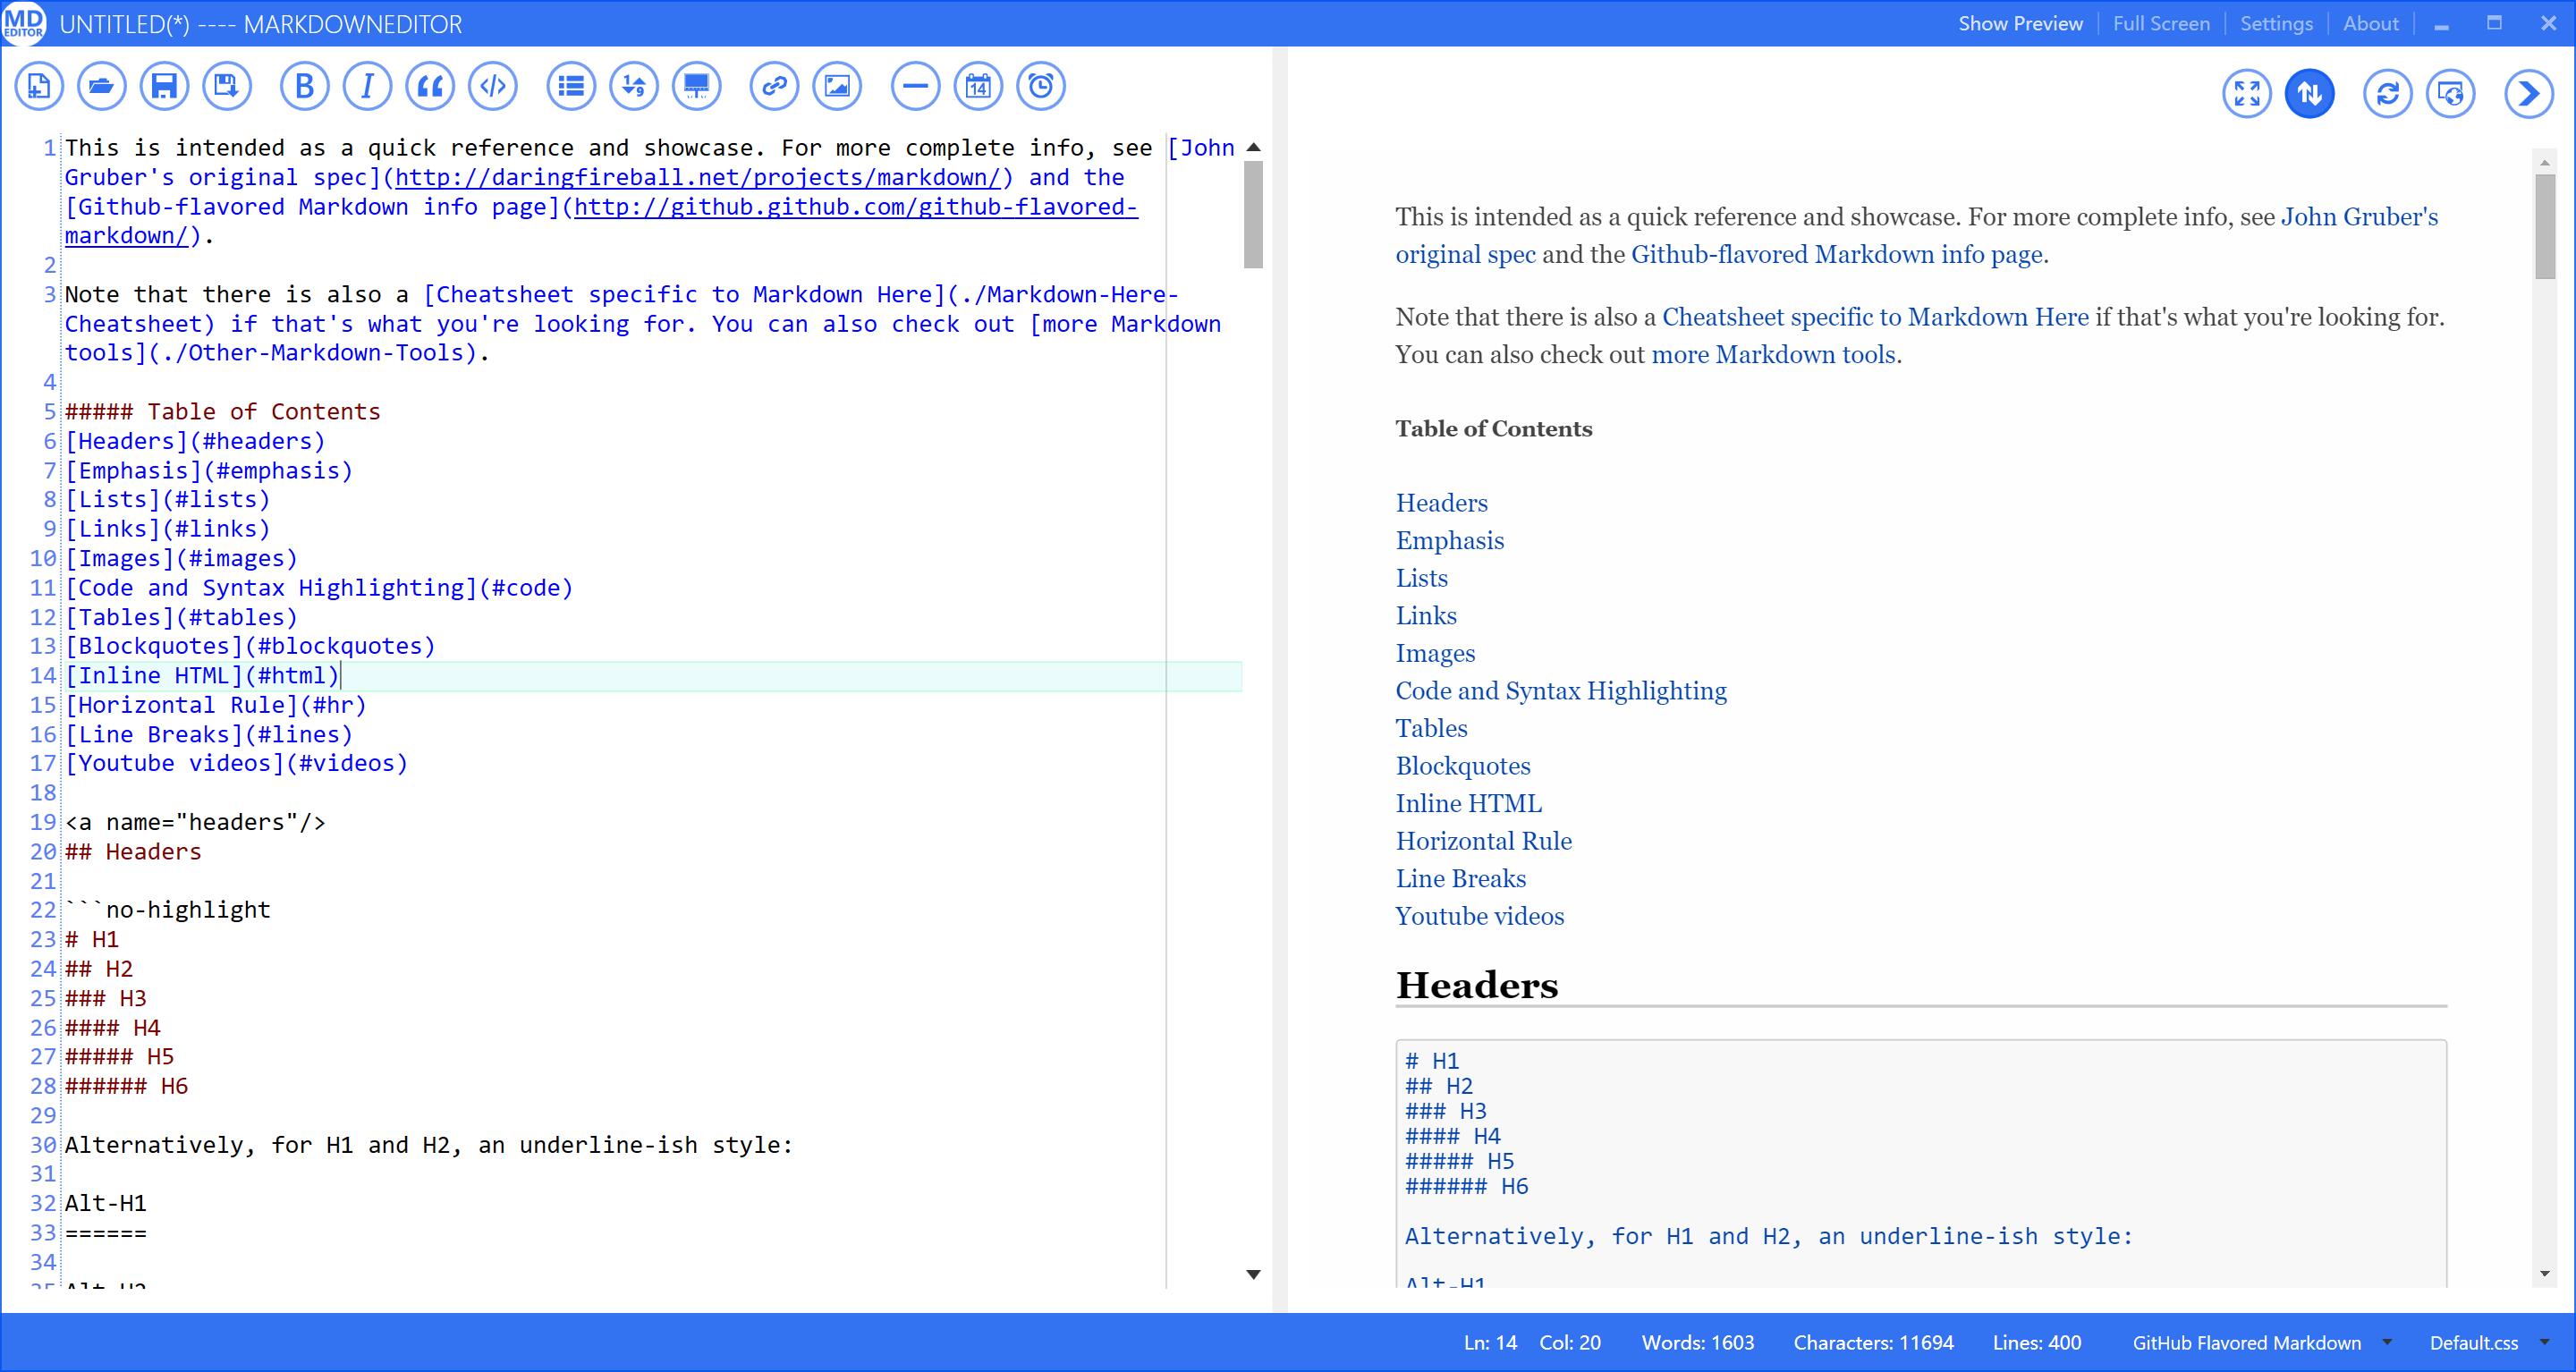Click editor line '```no-highlight'
This screenshot has height=1372, width=2576.
point(168,910)
